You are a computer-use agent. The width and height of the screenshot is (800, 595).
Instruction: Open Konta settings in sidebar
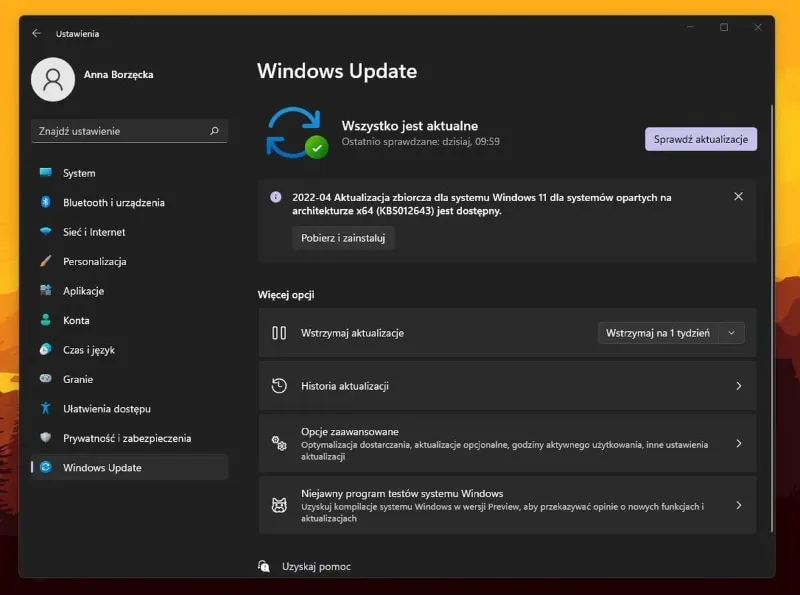(76, 320)
